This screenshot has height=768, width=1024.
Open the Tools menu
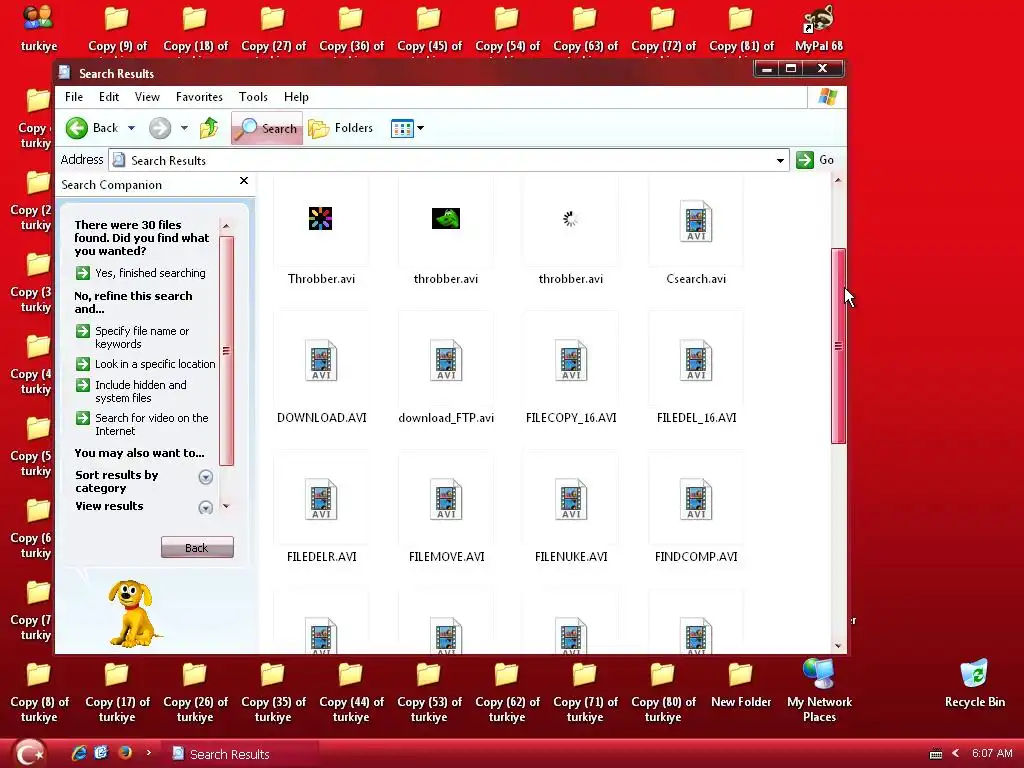coord(253,97)
